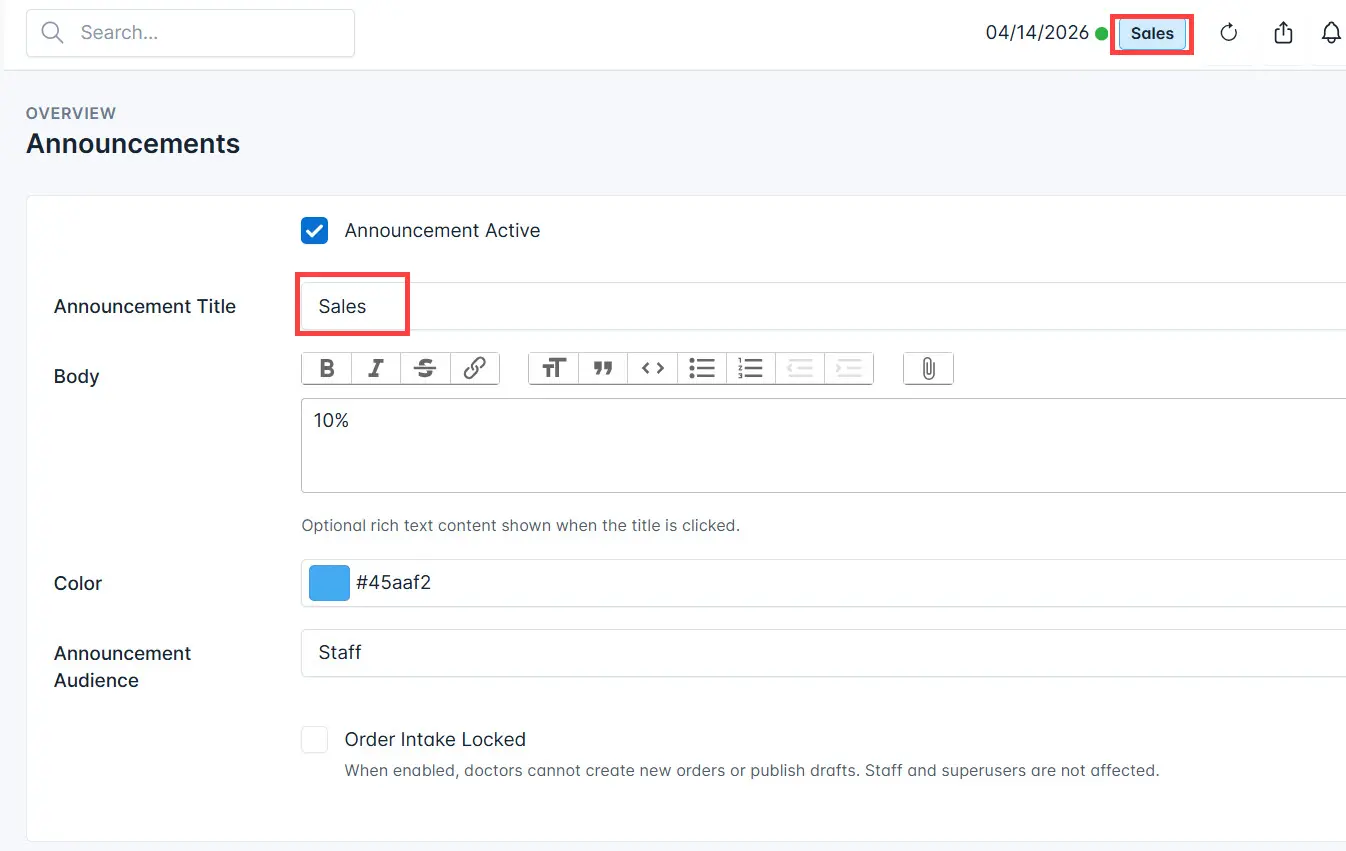Enable Order Intake Locked checkbox
The image size is (1346, 851).
315,740
